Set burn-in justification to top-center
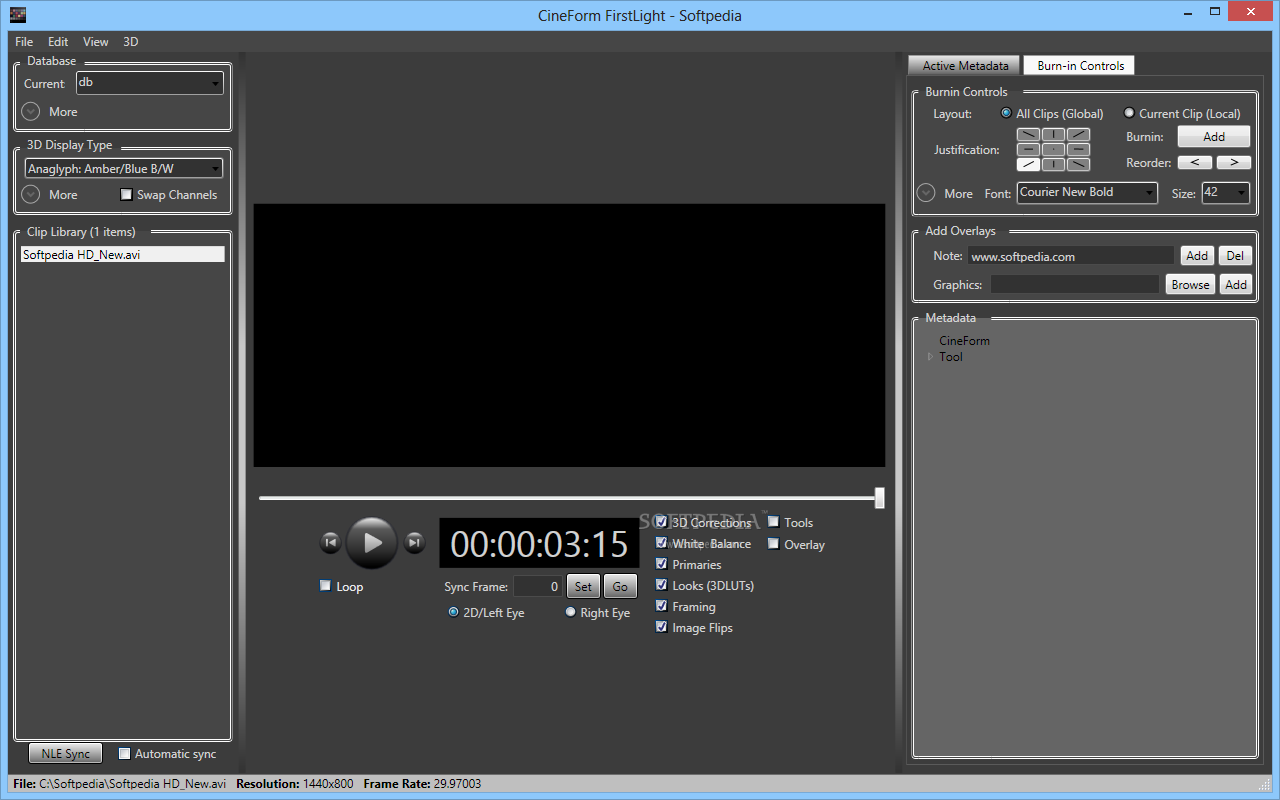Image resolution: width=1280 pixels, height=800 pixels. click(1053, 134)
